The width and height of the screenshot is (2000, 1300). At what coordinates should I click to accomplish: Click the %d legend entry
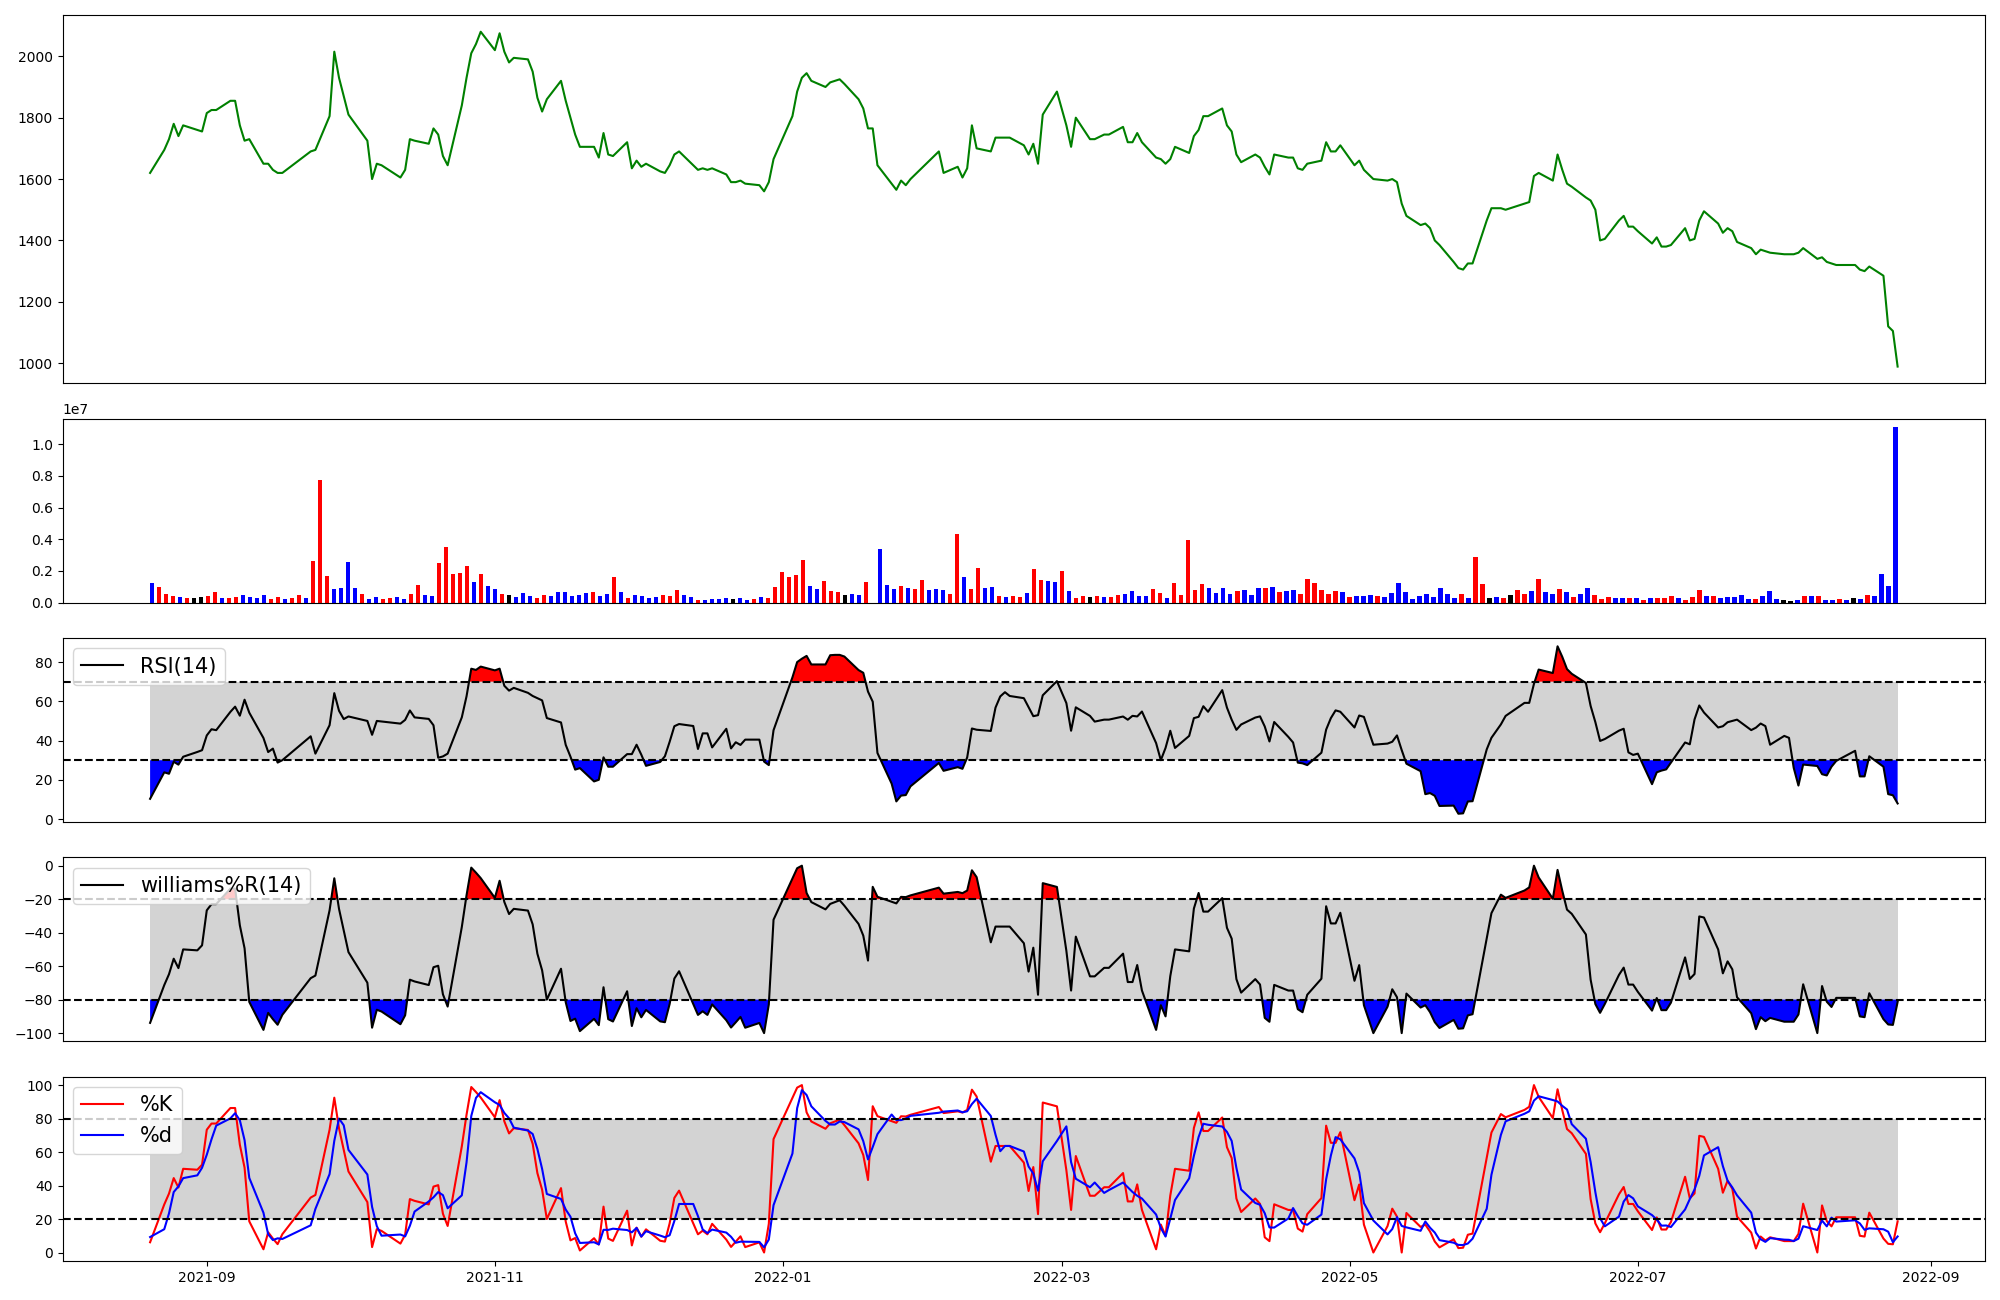[156, 1135]
